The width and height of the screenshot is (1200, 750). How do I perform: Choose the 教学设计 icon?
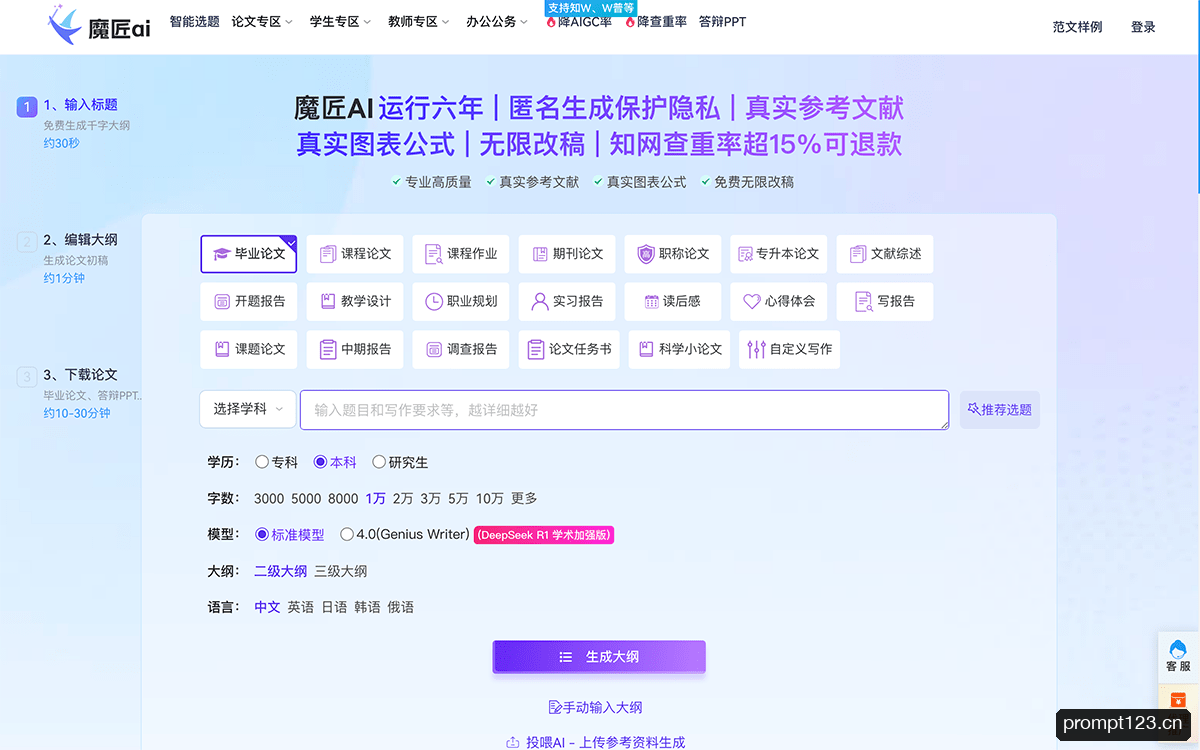click(327, 301)
